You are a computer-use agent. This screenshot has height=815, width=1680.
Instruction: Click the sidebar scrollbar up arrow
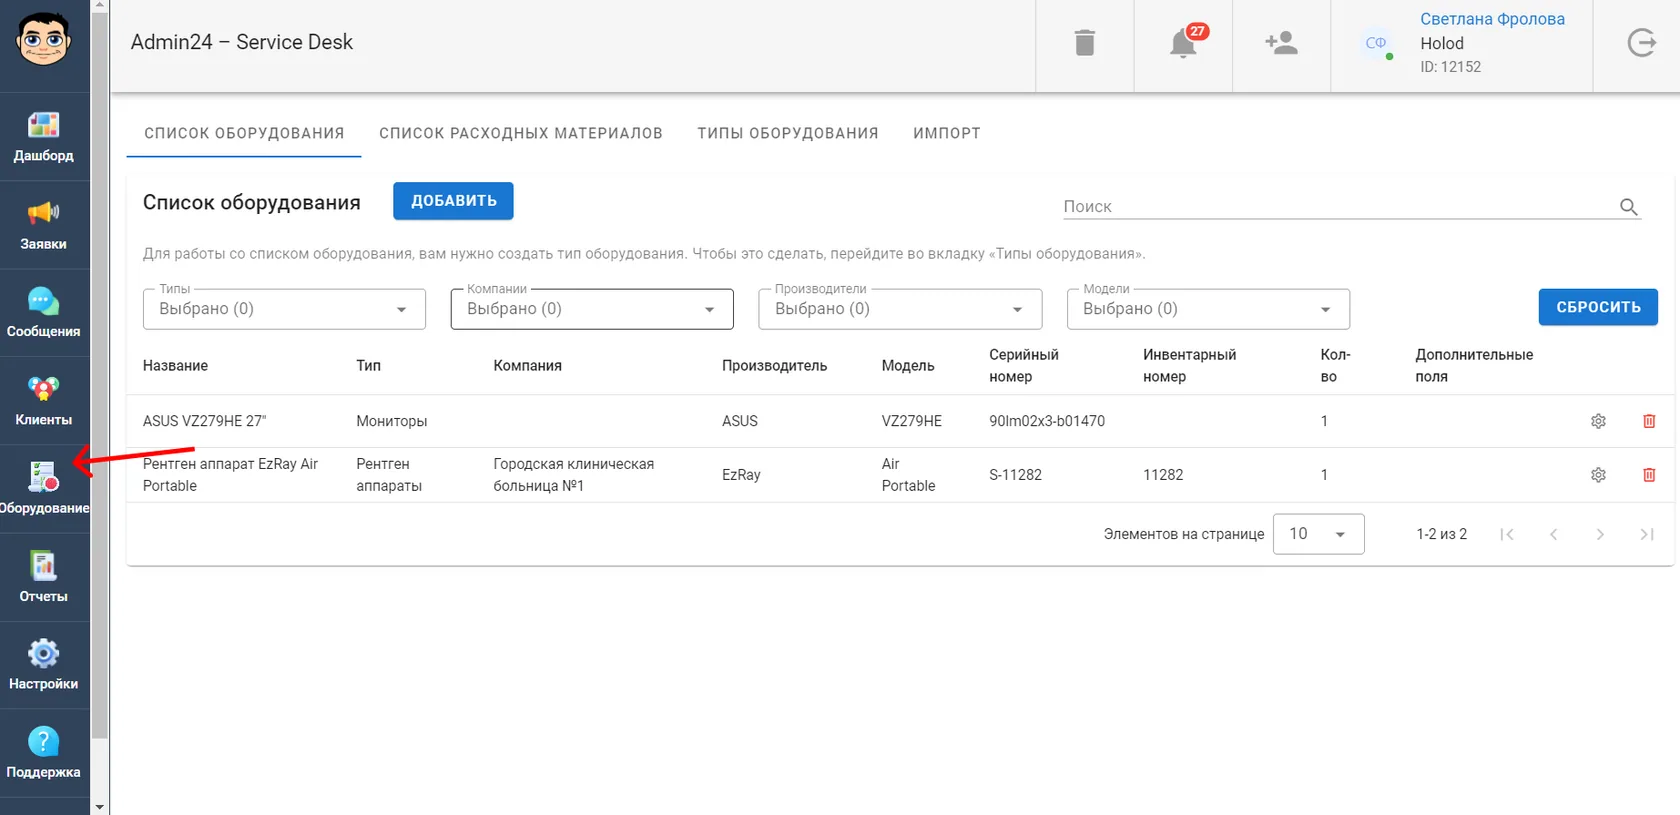point(99,6)
